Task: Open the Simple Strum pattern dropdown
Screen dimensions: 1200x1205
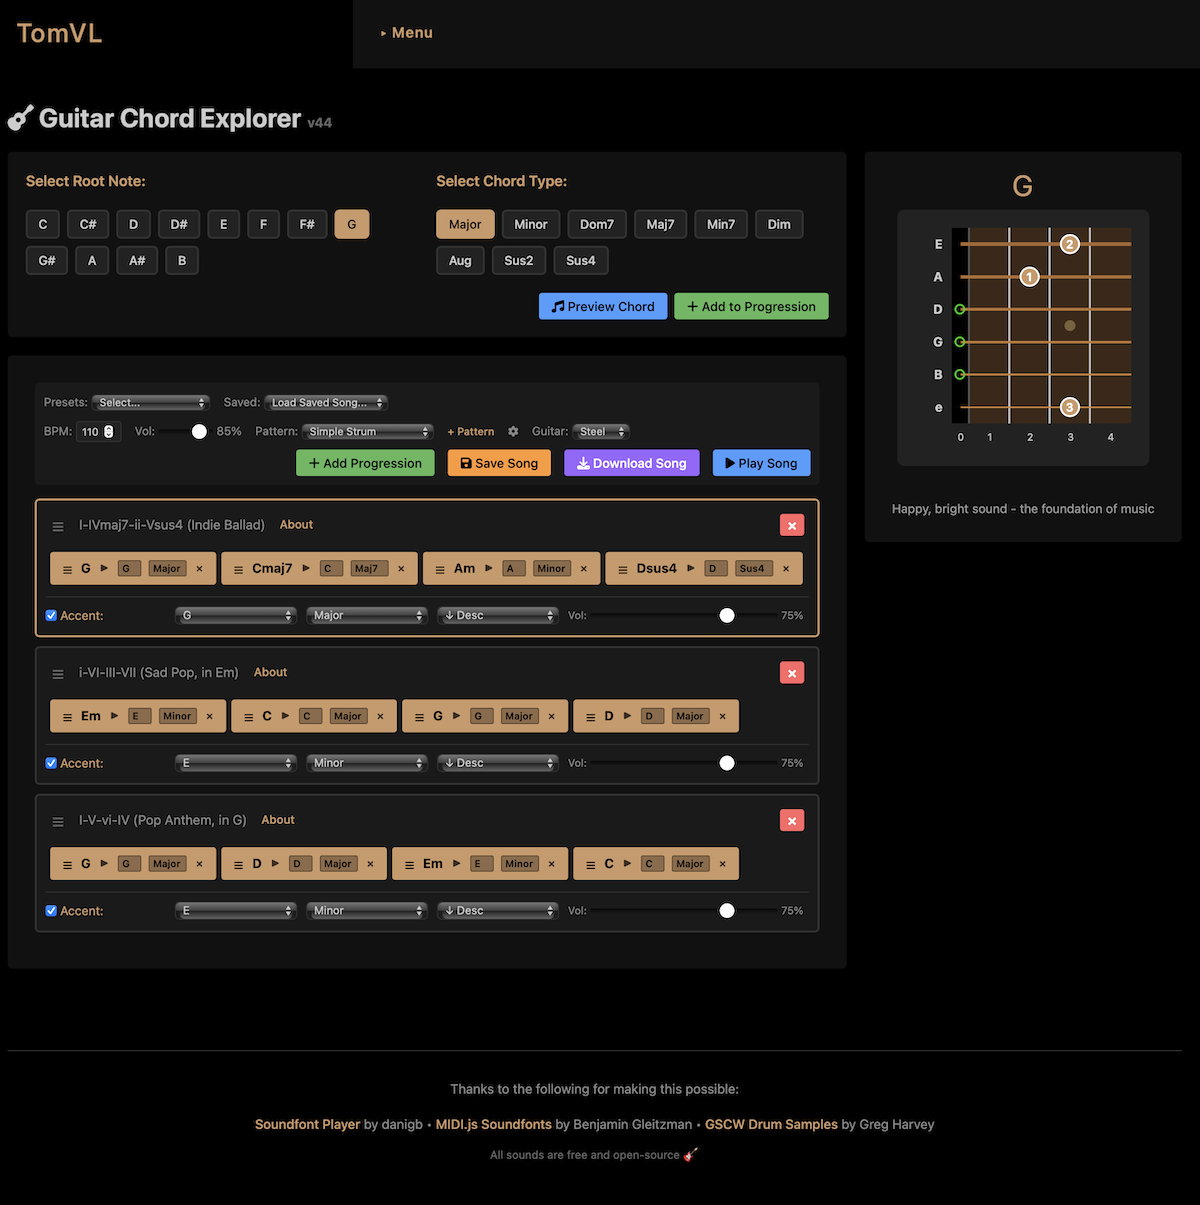Action: (366, 431)
